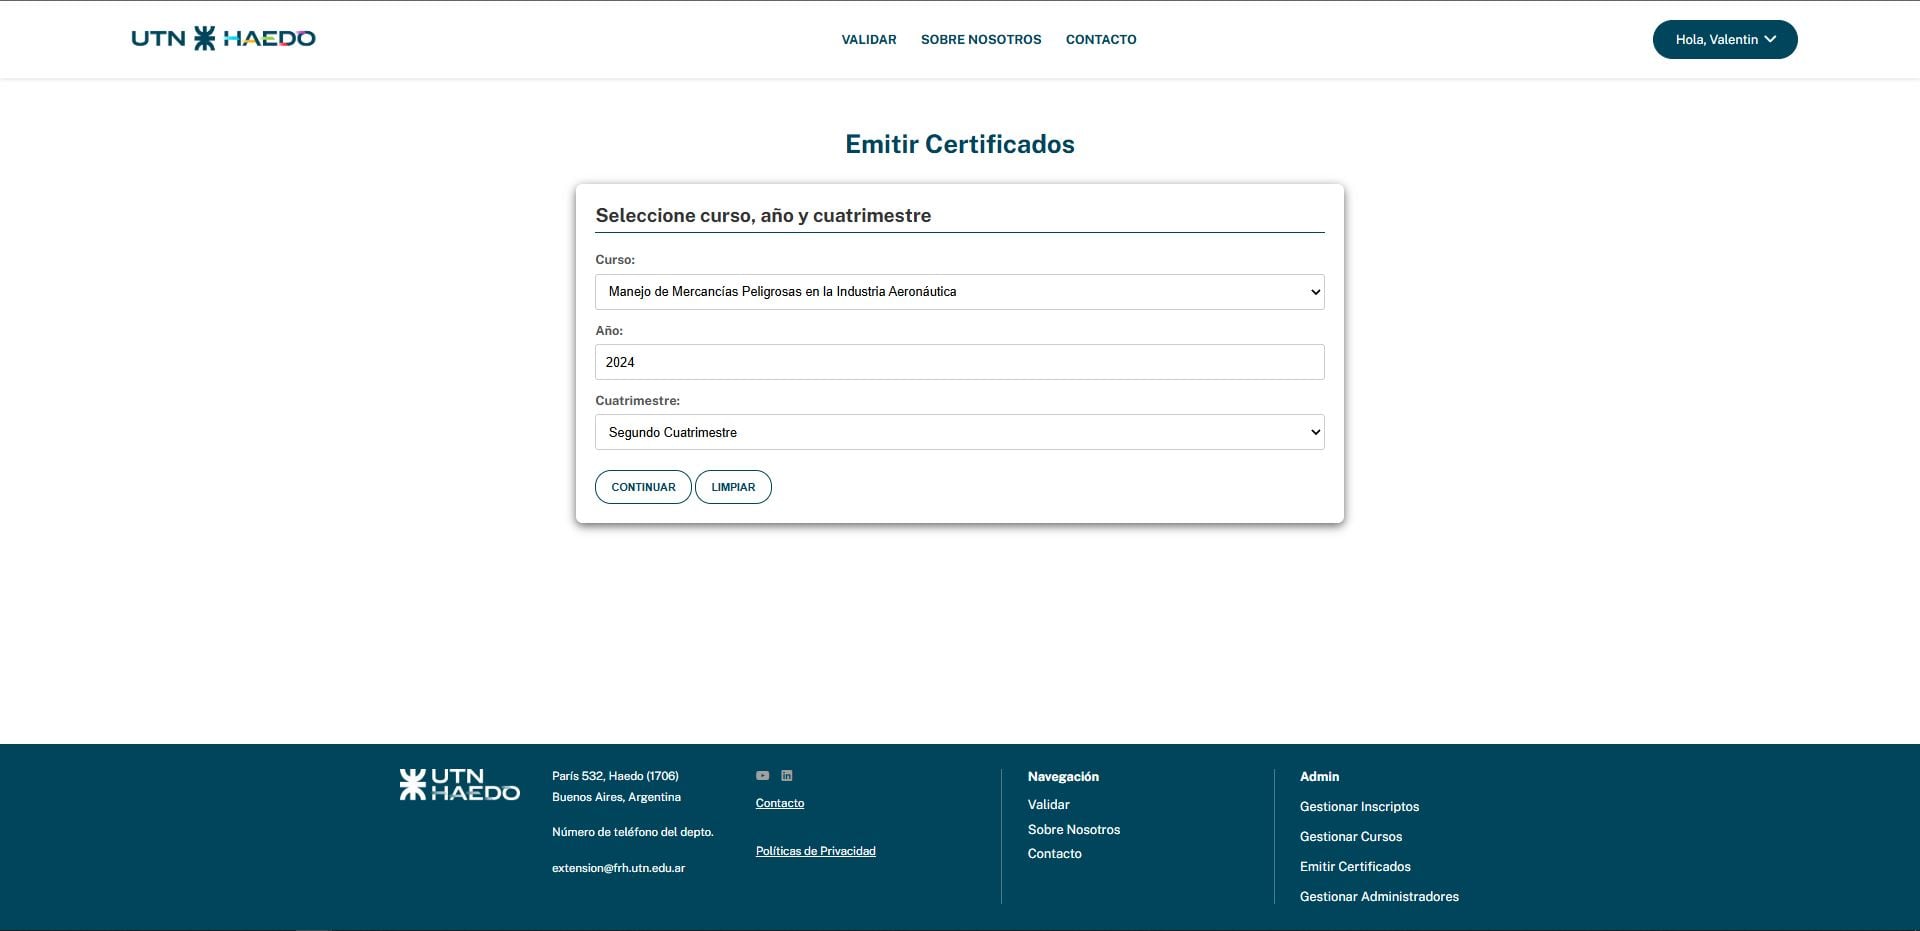Viewport: 1920px width, 931px height.
Task: Click the Navegación footer heading
Action: point(1063,777)
